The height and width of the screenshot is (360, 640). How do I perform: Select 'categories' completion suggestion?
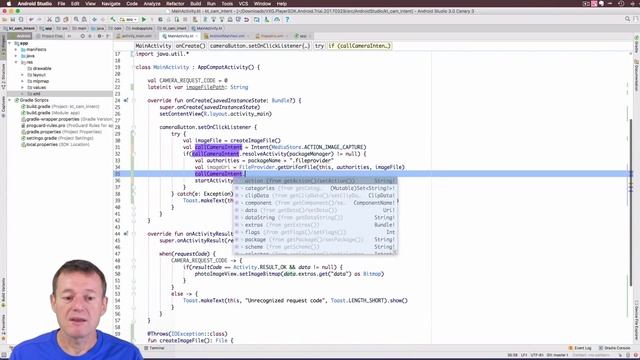coord(315,188)
